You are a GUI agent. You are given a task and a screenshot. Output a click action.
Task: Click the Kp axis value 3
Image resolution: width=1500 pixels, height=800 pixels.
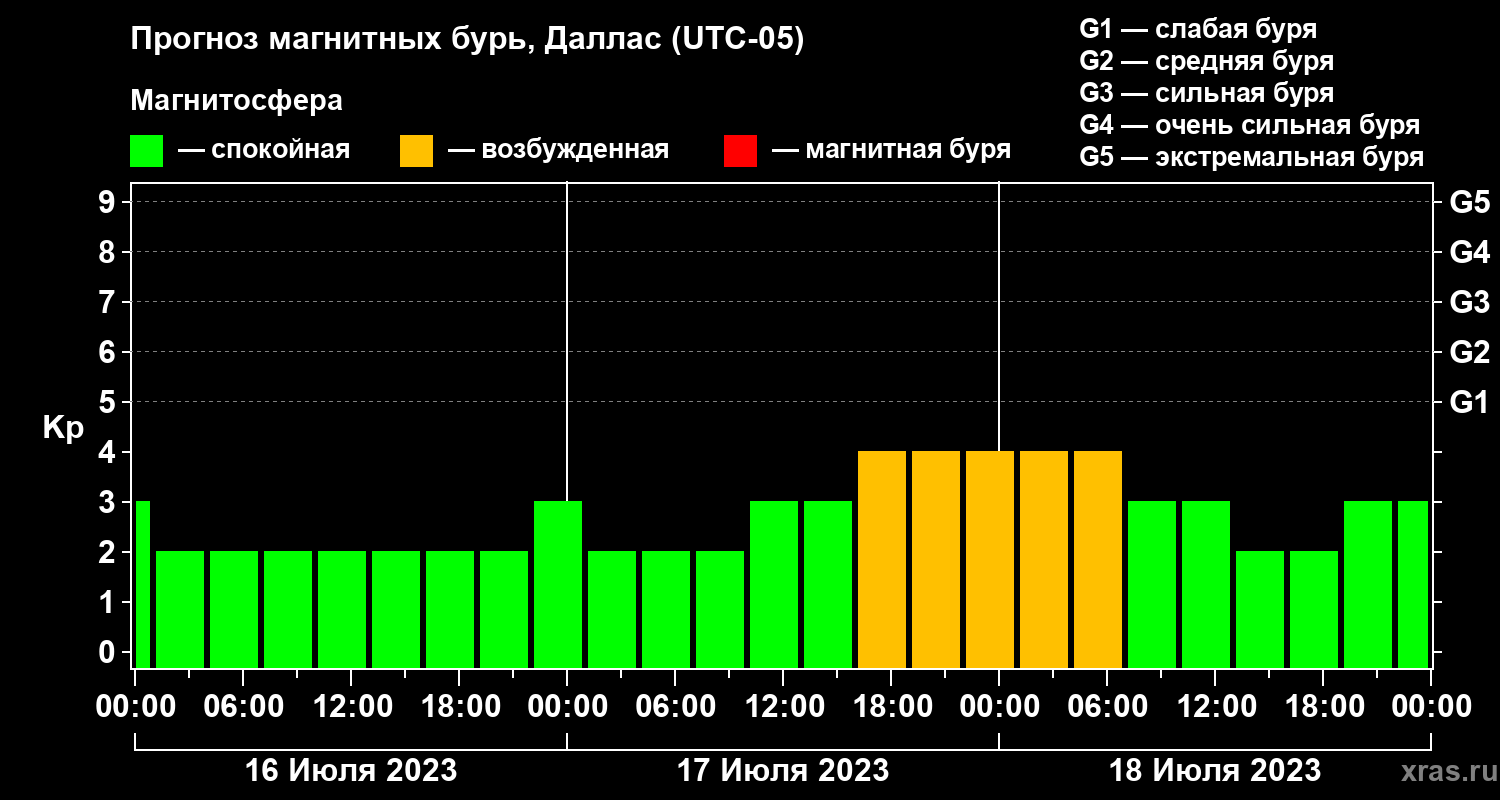(x=108, y=503)
